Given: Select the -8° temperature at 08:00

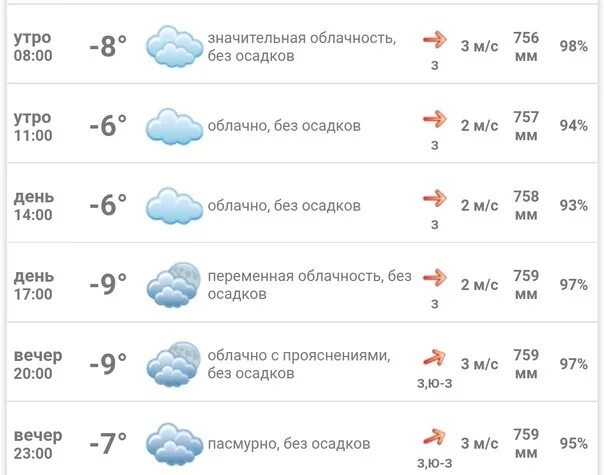Looking at the screenshot, I should pos(108,46).
